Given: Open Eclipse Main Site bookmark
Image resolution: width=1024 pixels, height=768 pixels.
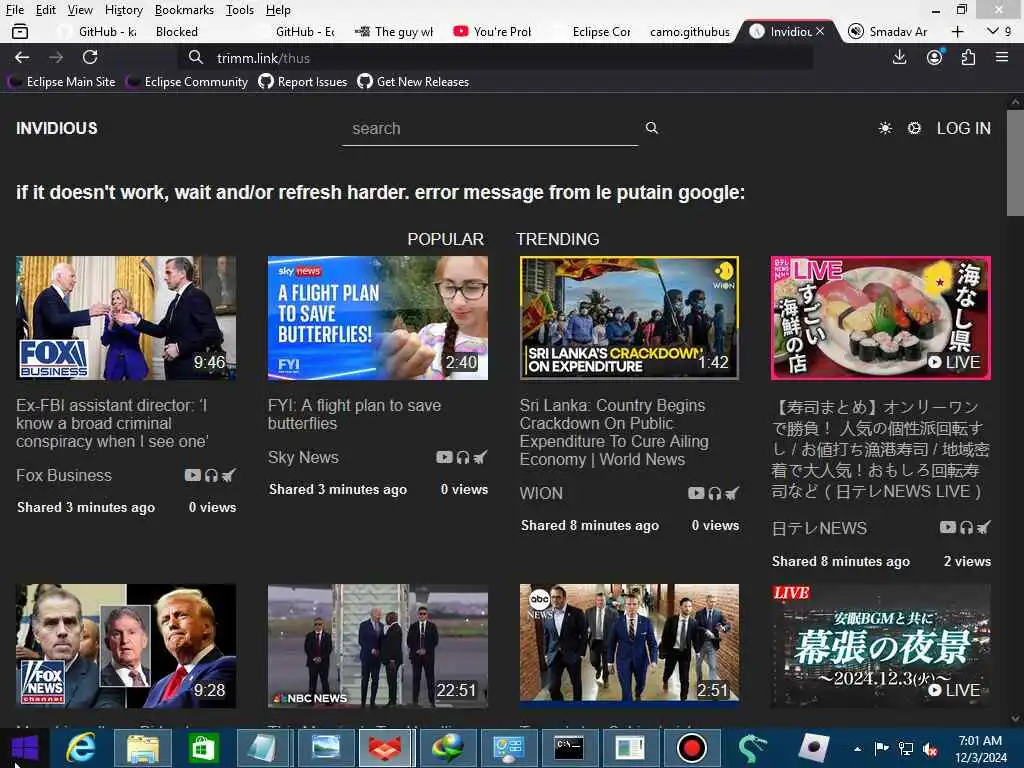Looking at the screenshot, I should point(62,82).
